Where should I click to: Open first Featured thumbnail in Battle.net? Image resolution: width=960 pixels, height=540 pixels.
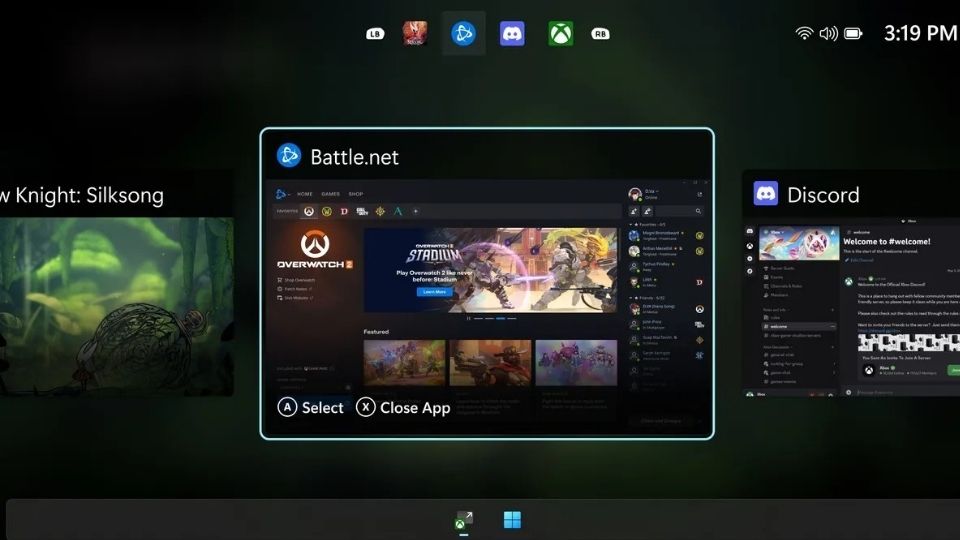(x=404, y=362)
